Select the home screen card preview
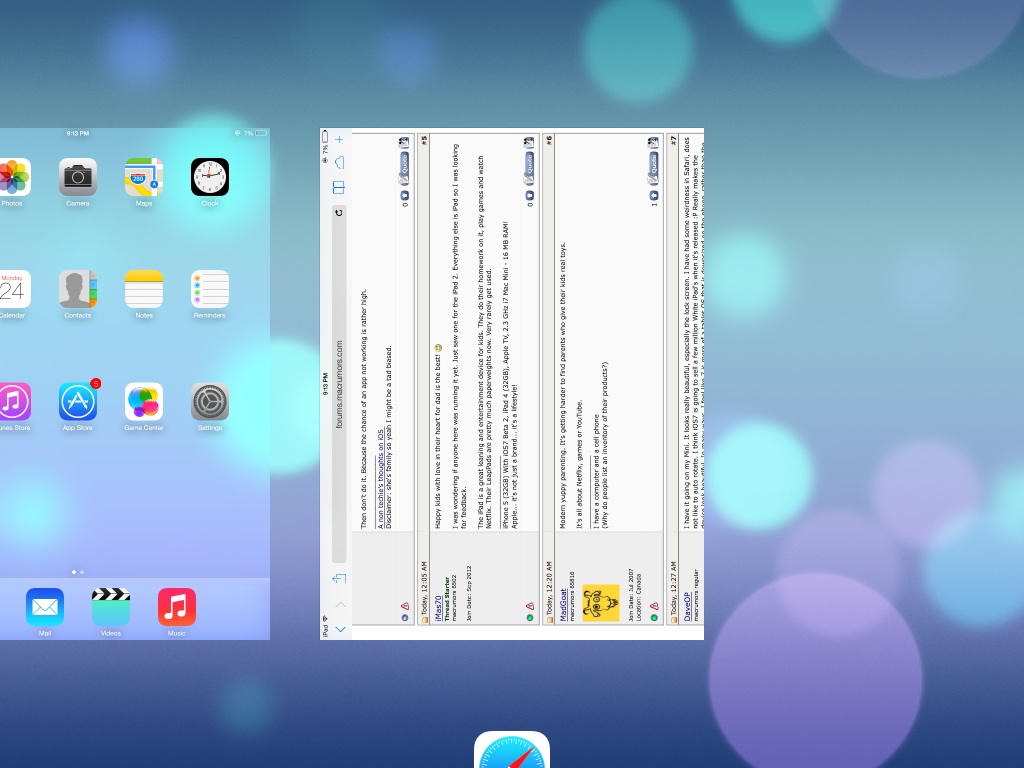 (x=135, y=384)
